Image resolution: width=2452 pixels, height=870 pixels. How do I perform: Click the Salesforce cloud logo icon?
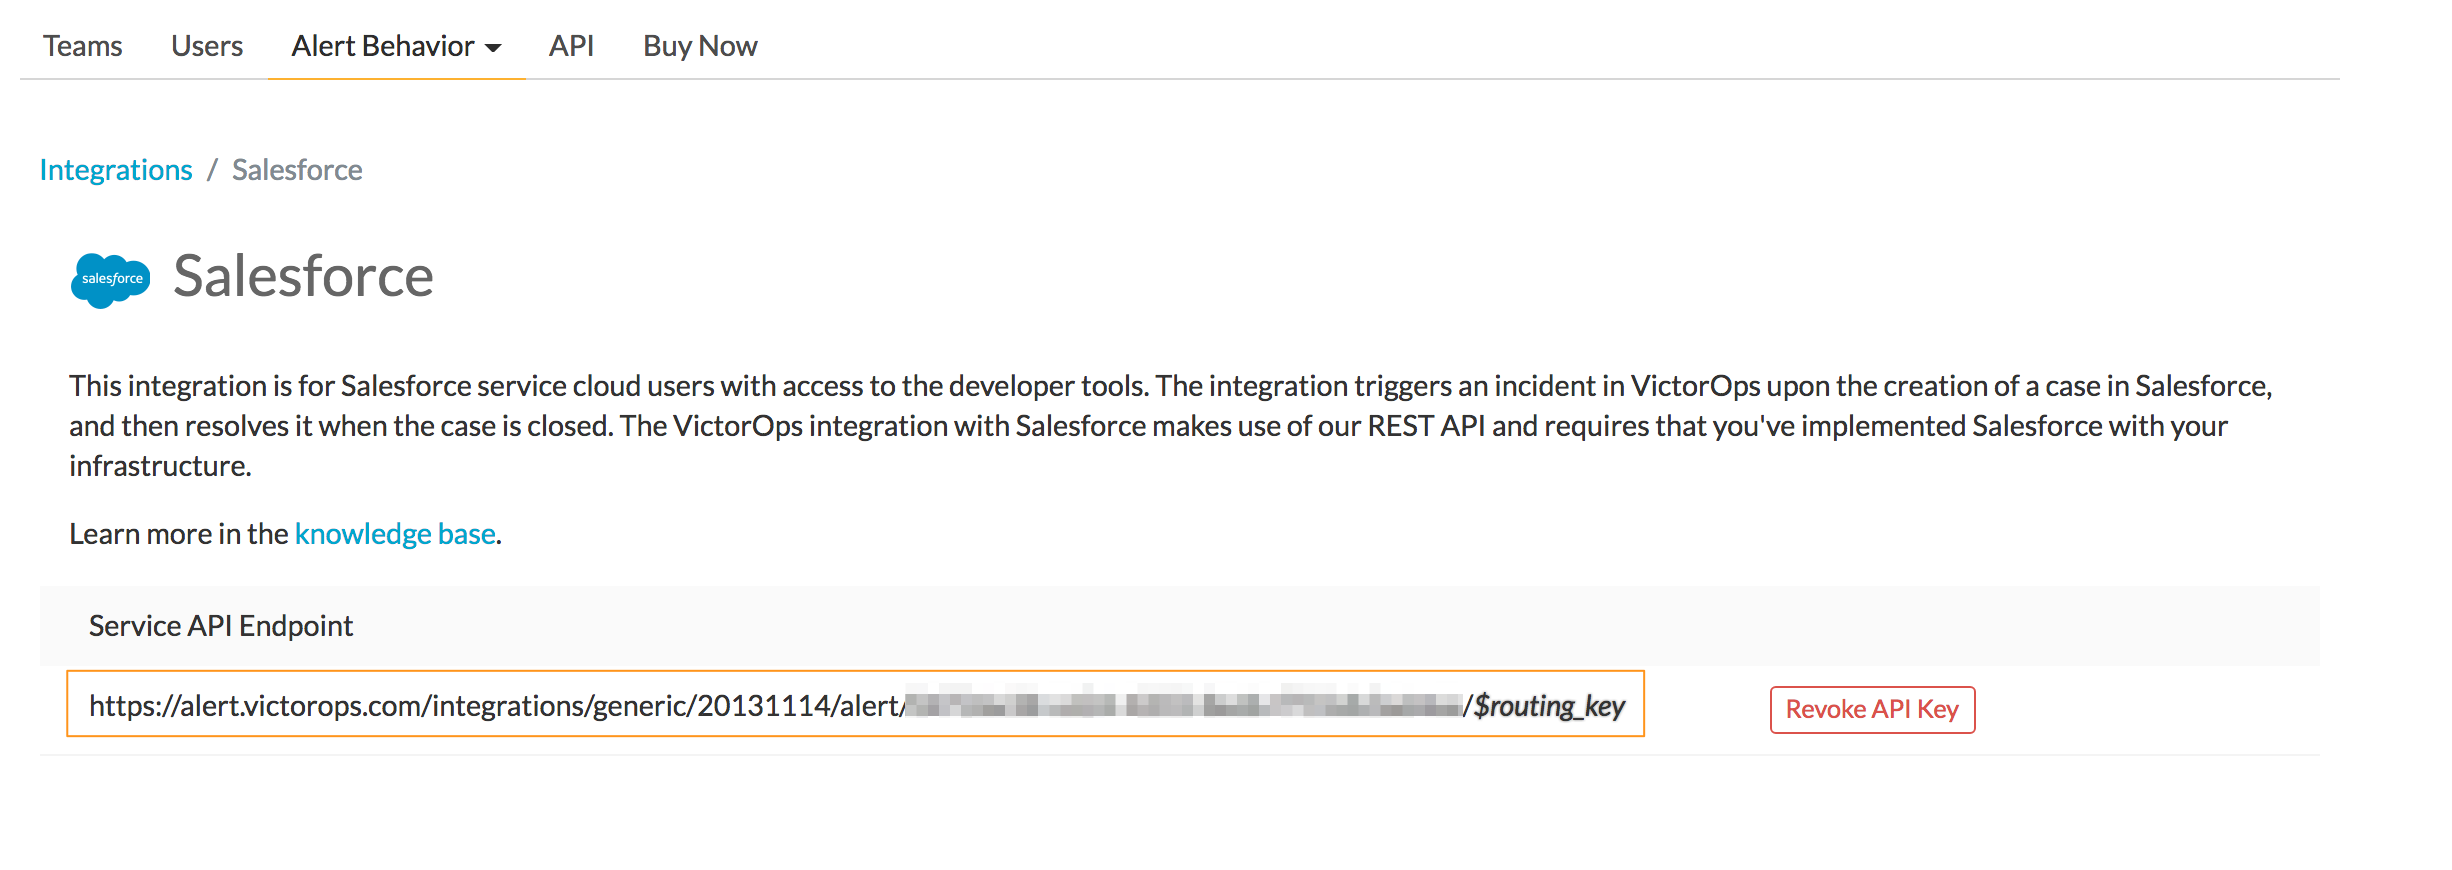point(110,280)
